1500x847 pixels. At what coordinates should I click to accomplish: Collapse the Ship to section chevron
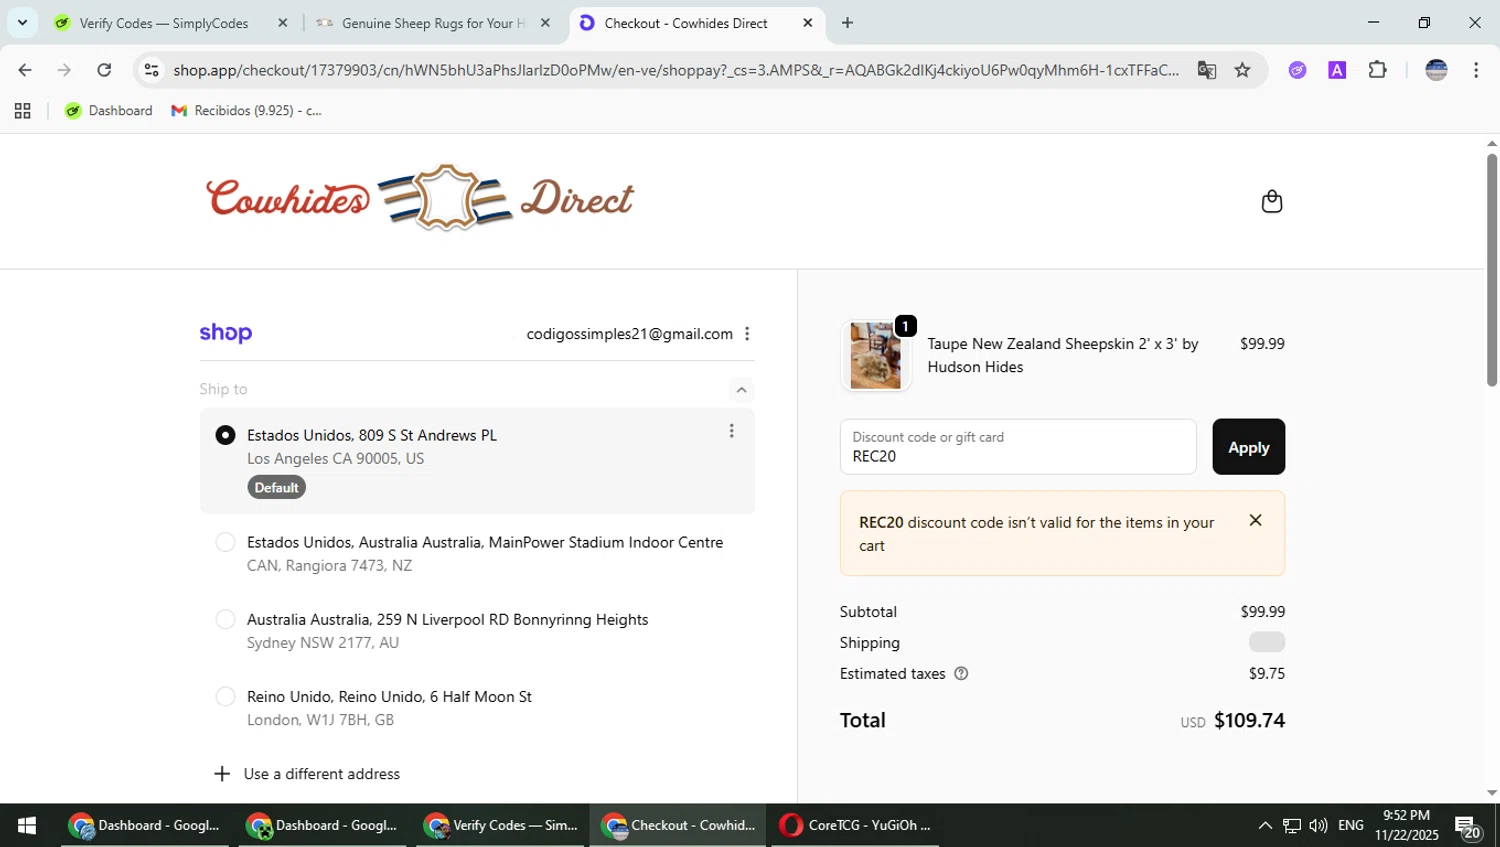(x=741, y=390)
